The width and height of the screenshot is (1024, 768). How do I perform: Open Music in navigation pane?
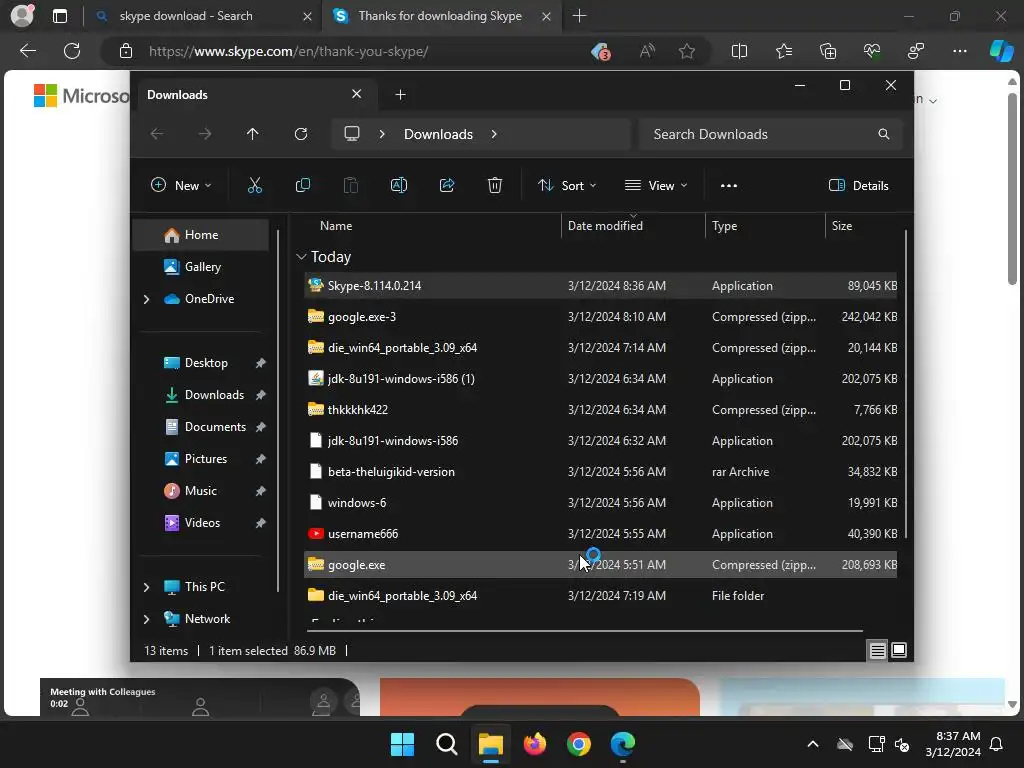pyautogui.click(x=200, y=491)
